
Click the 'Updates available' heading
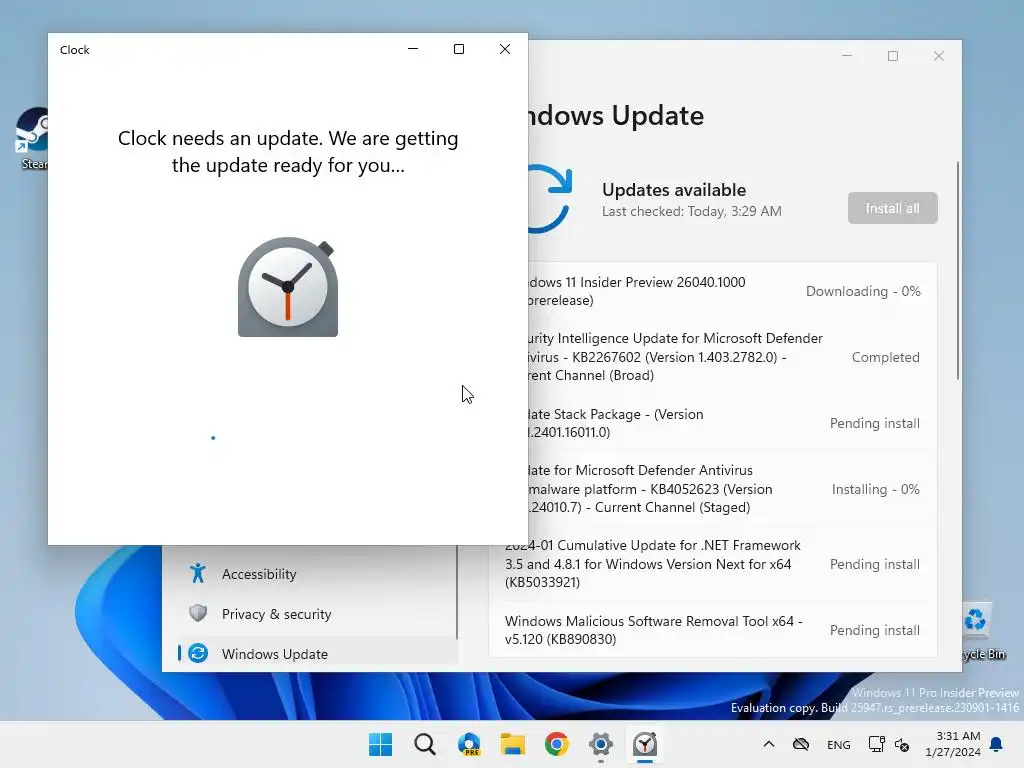pyautogui.click(x=674, y=190)
